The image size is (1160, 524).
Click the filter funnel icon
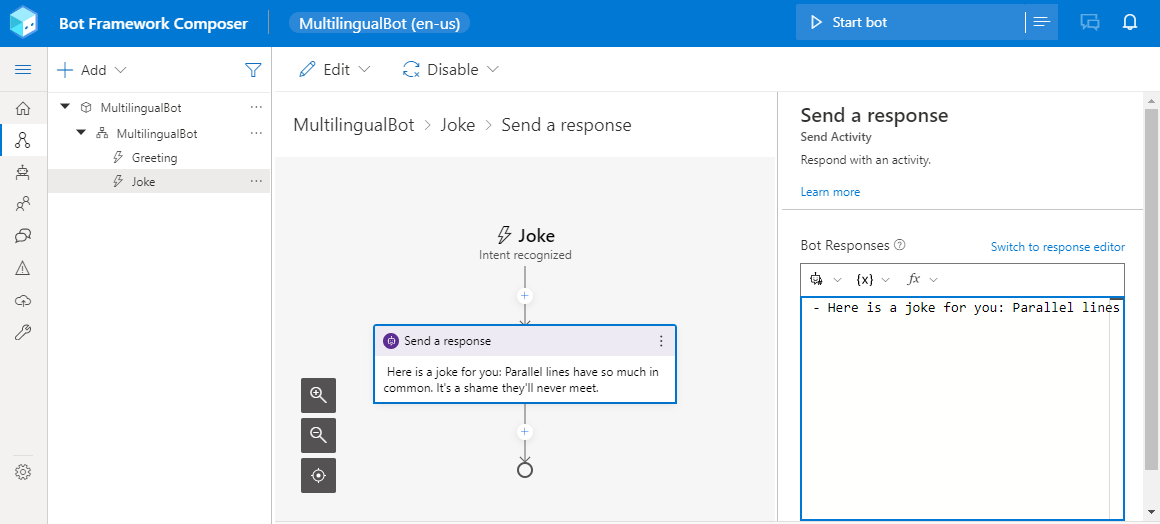click(253, 70)
